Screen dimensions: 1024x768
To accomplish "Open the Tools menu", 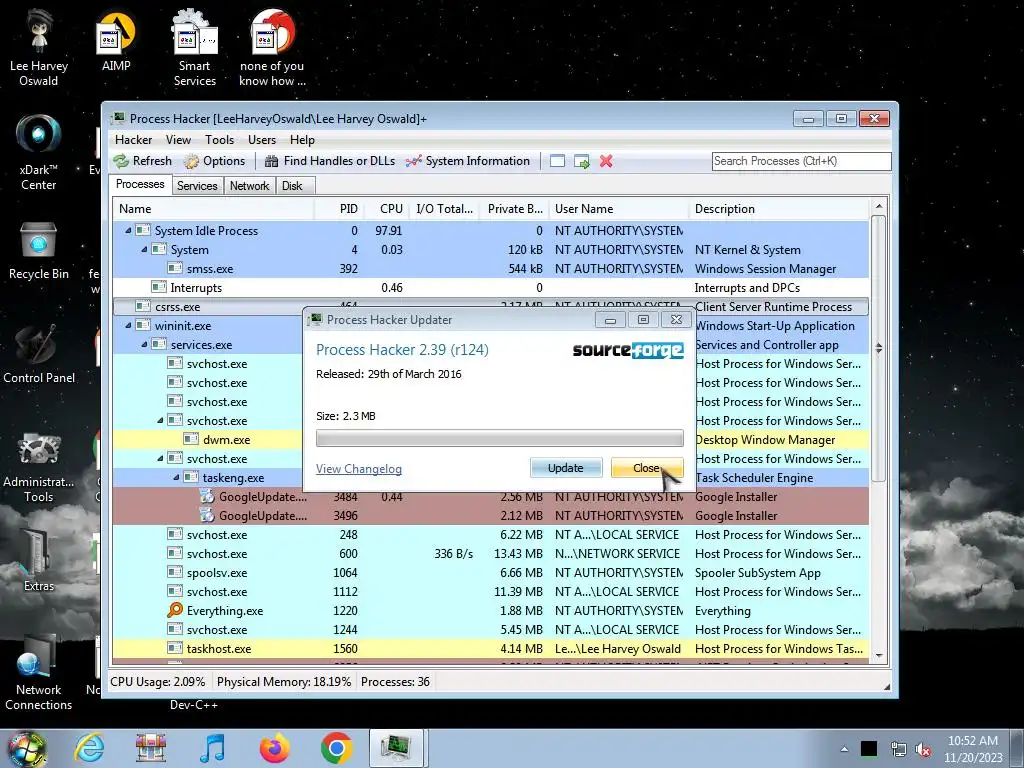I will pos(219,140).
